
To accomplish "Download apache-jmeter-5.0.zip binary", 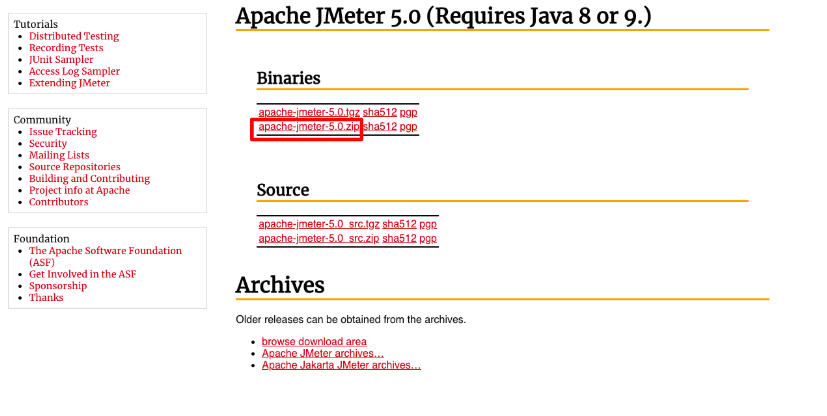I will 309,127.
